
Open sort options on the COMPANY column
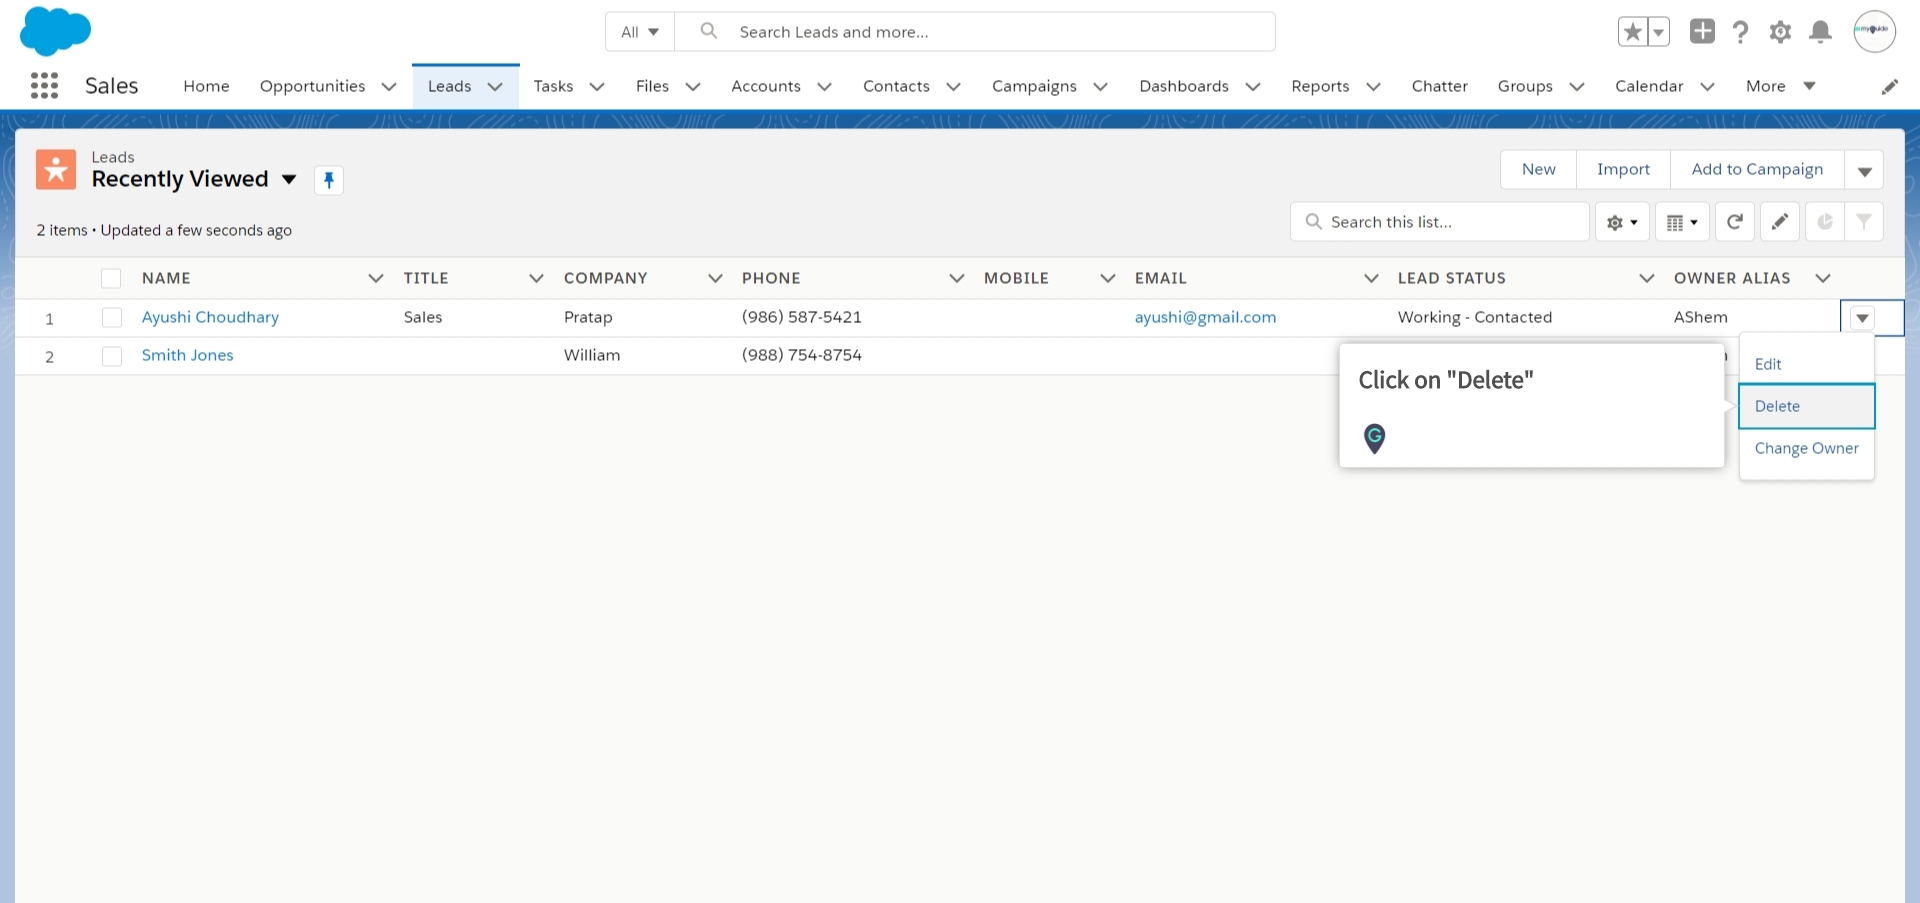[714, 278]
